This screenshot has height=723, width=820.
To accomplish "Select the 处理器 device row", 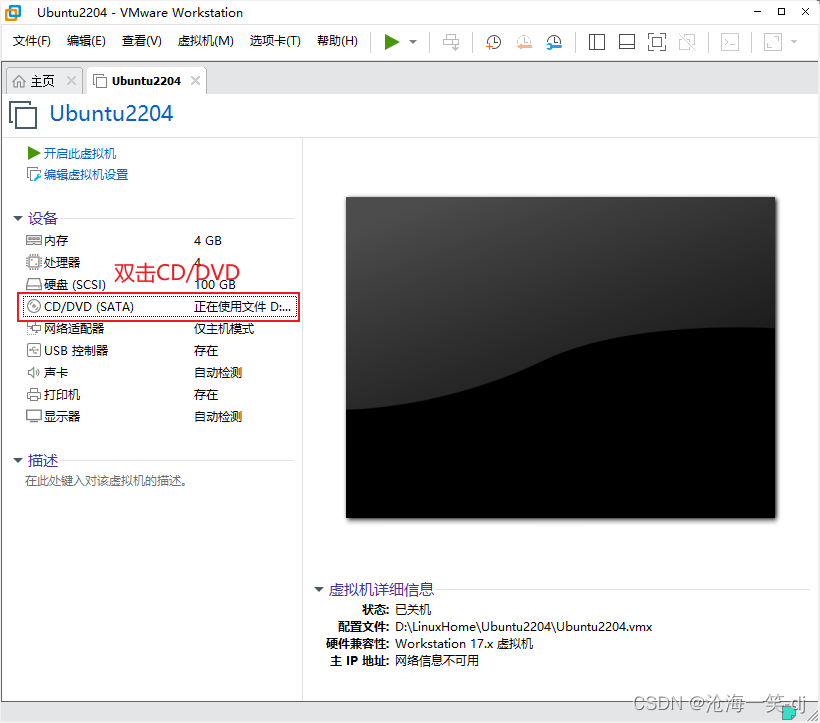I will pyautogui.click(x=158, y=262).
